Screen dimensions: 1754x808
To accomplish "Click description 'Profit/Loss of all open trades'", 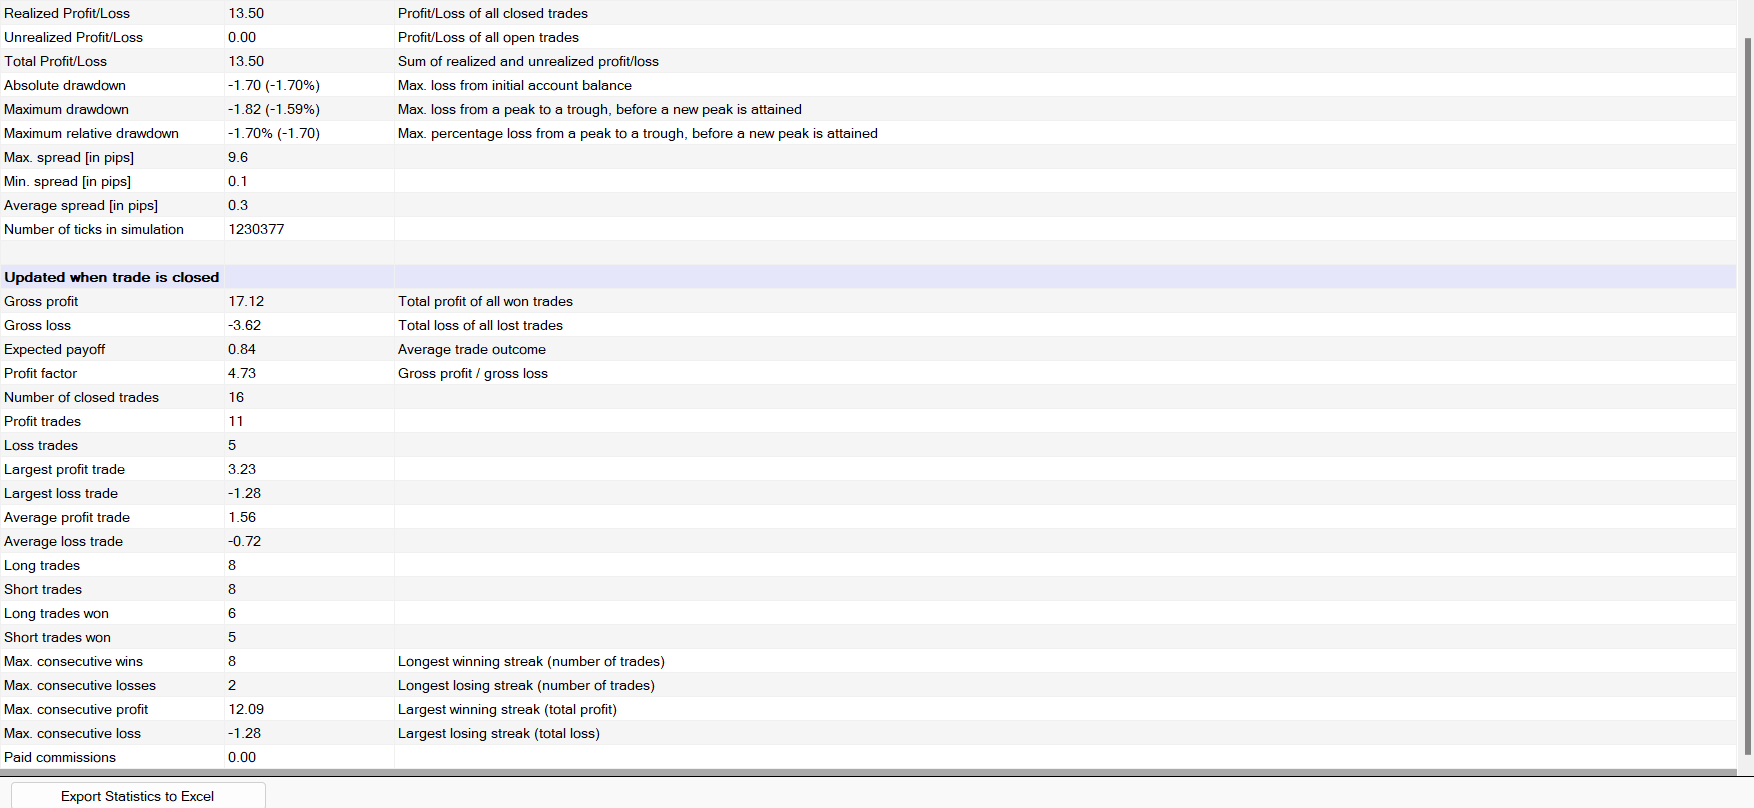I will coord(488,37).
